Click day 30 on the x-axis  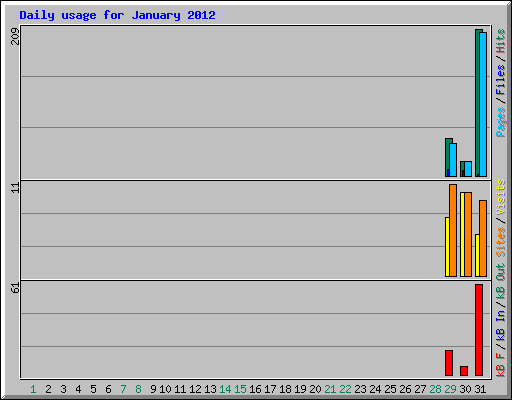pyautogui.click(x=465, y=389)
